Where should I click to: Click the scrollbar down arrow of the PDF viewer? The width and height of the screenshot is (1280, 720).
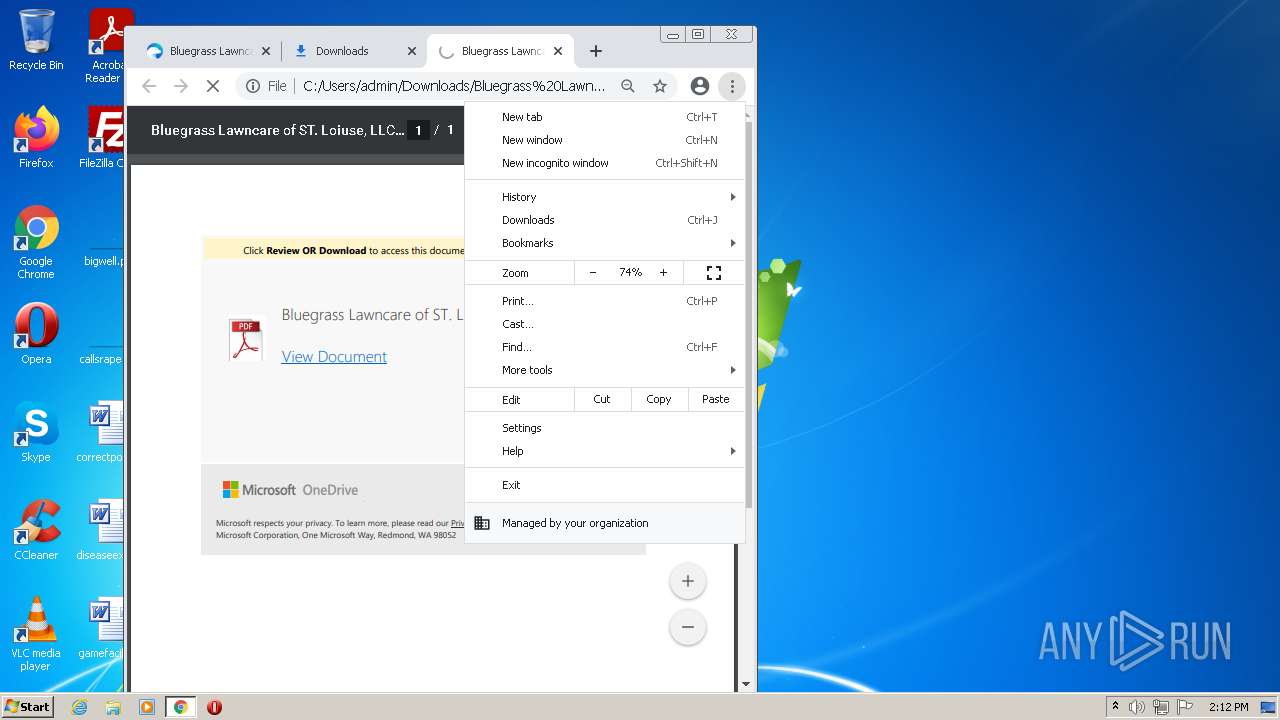746,685
